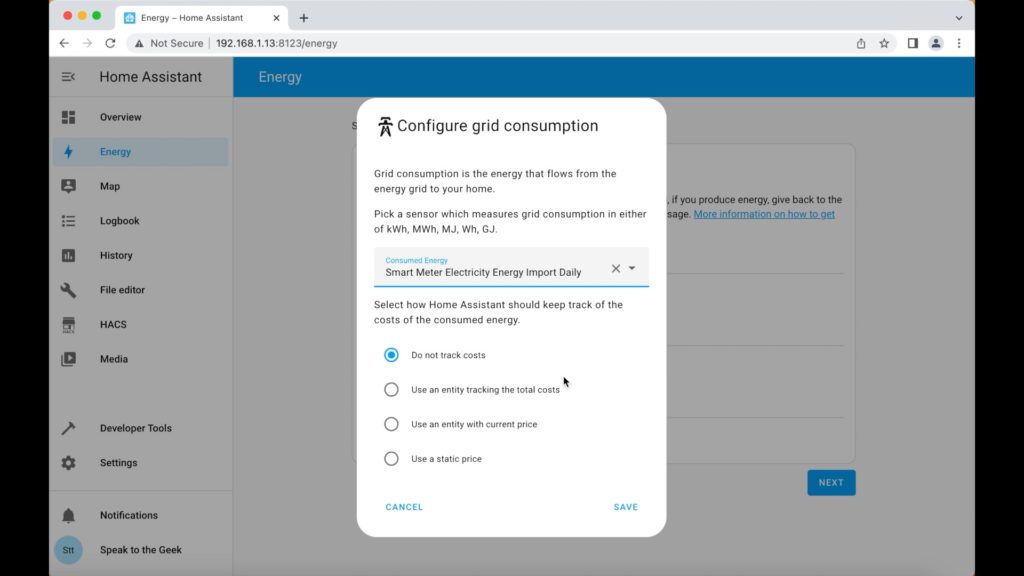
Task: Click the Energy page header title
Action: point(280,77)
